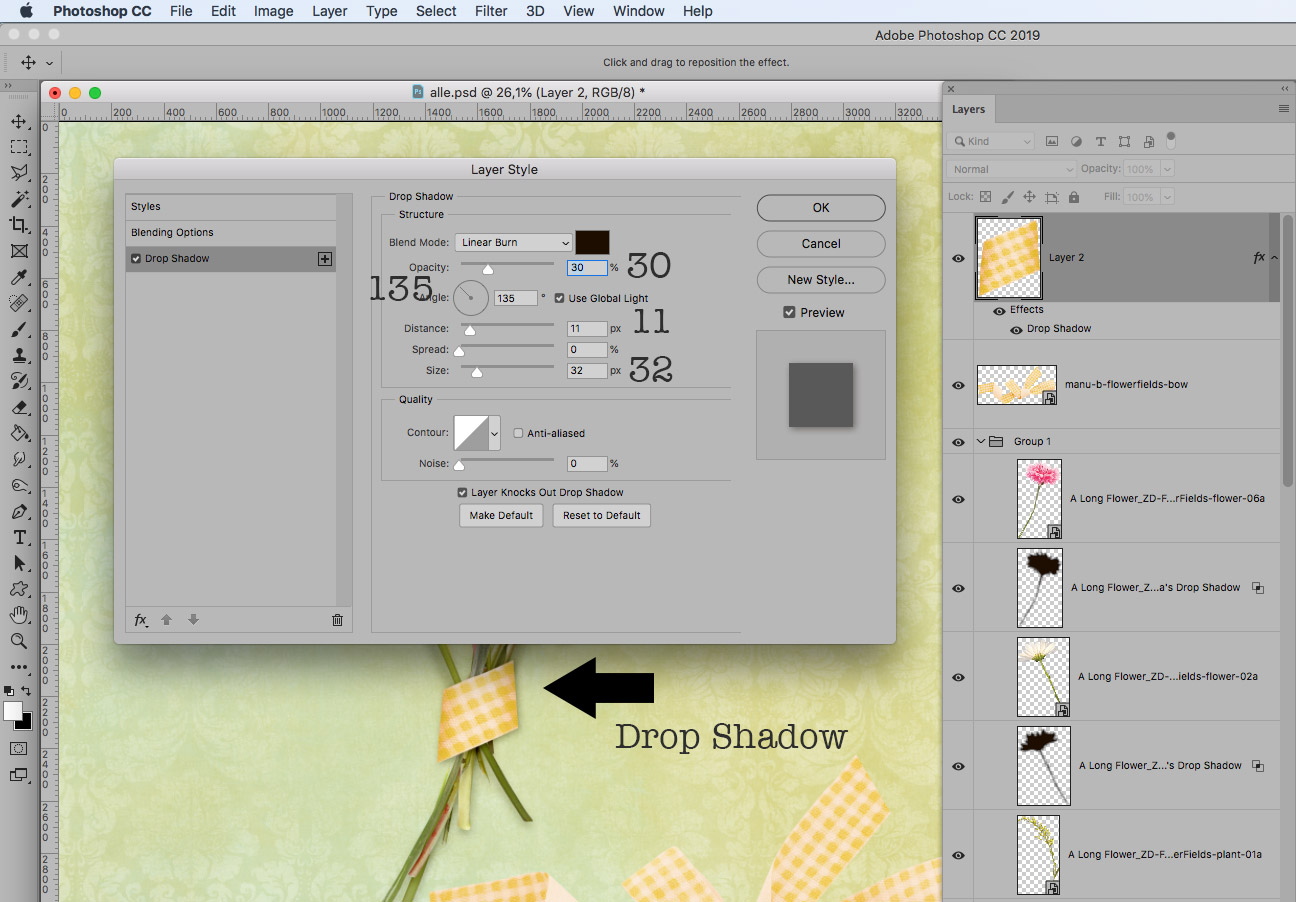The height and width of the screenshot is (902, 1296).
Task: Select the Horizontal Type tool
Action: (x=19, y=538)
